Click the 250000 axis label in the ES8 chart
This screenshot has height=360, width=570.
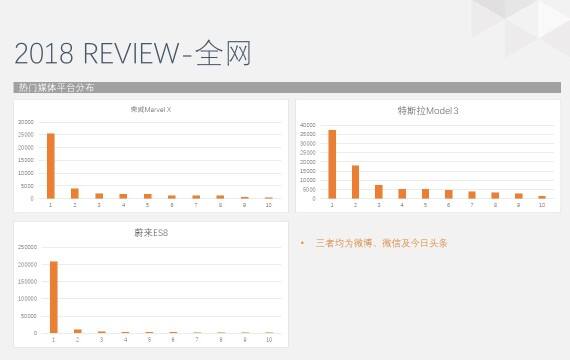tap(28, 247)
